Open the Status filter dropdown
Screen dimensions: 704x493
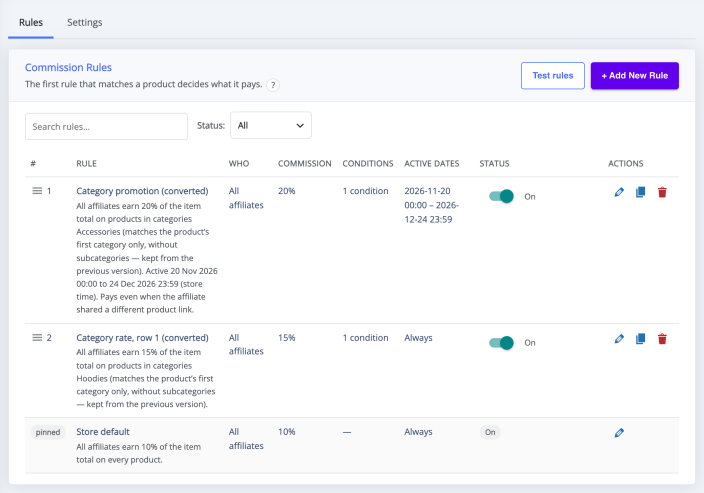tap(271, 125)
